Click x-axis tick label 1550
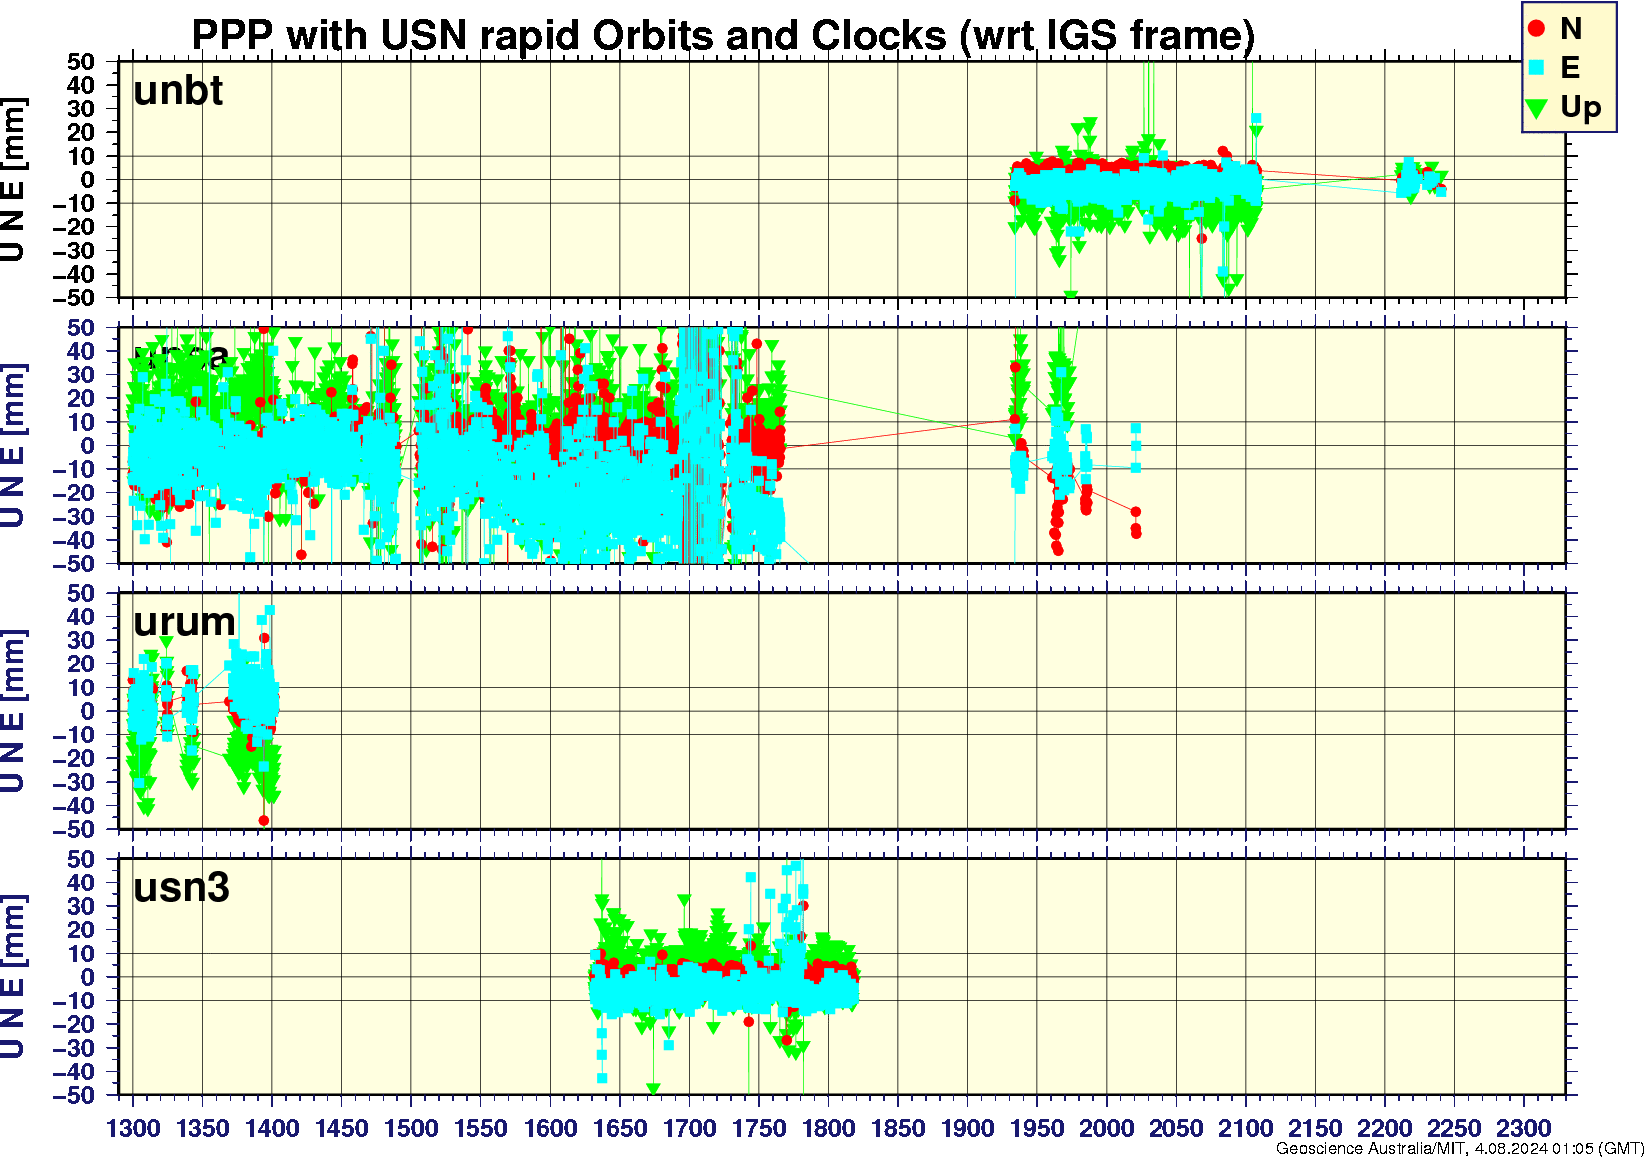 [x=481, y=1128]
